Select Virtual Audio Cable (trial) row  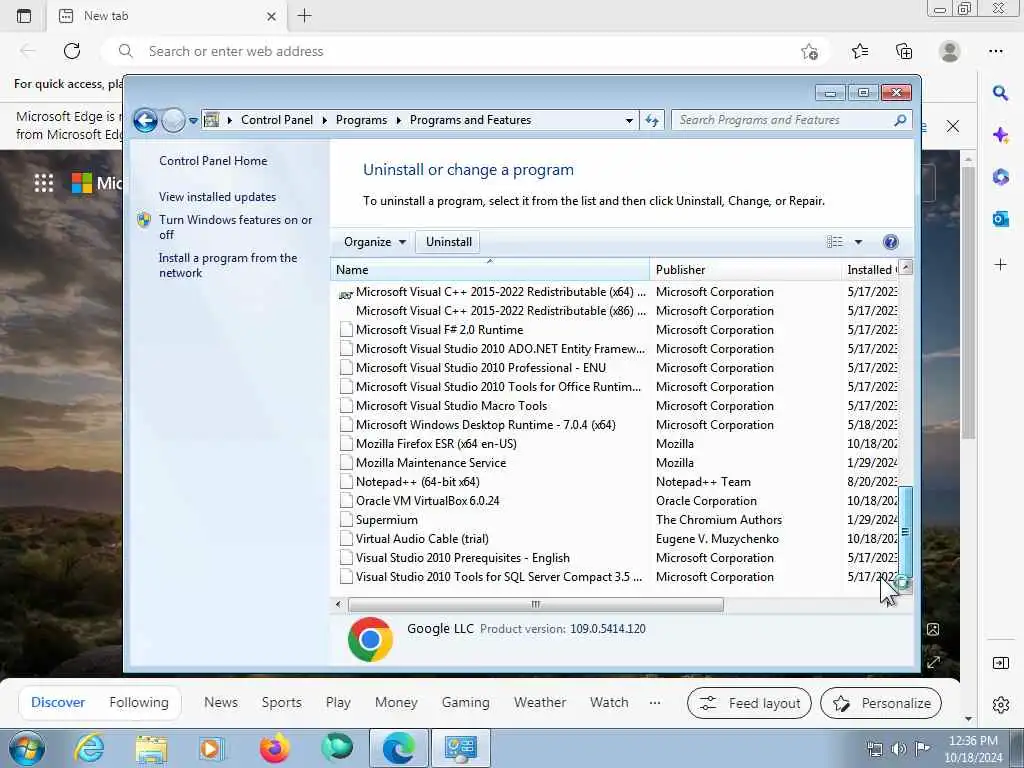coord(615,539)
